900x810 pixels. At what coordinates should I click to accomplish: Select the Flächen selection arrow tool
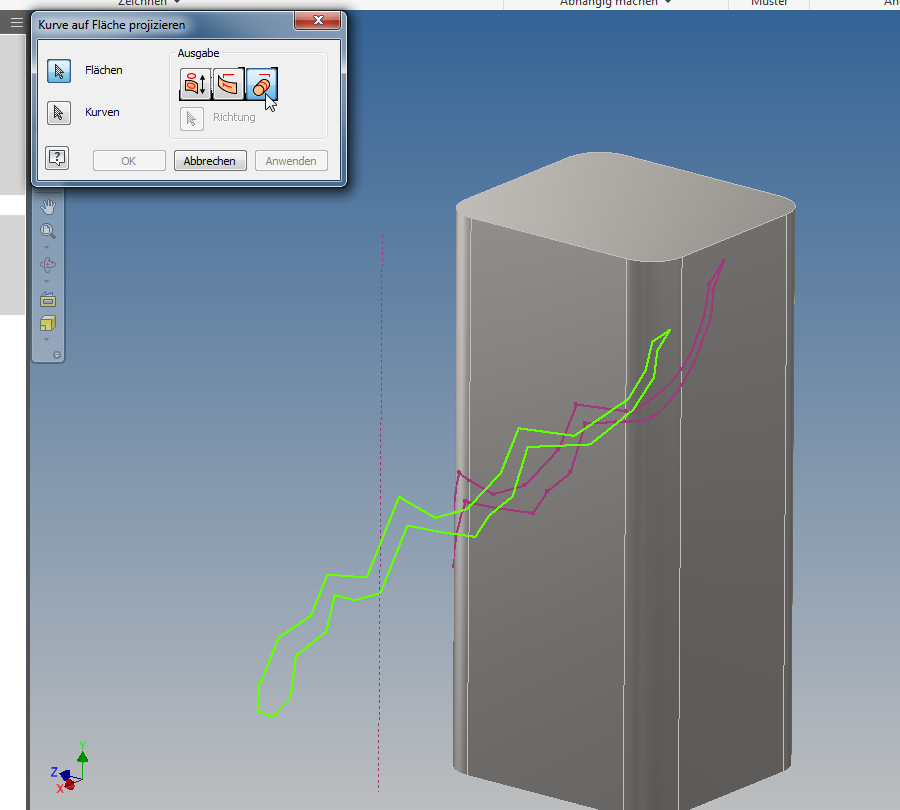(x=59, y=70)
